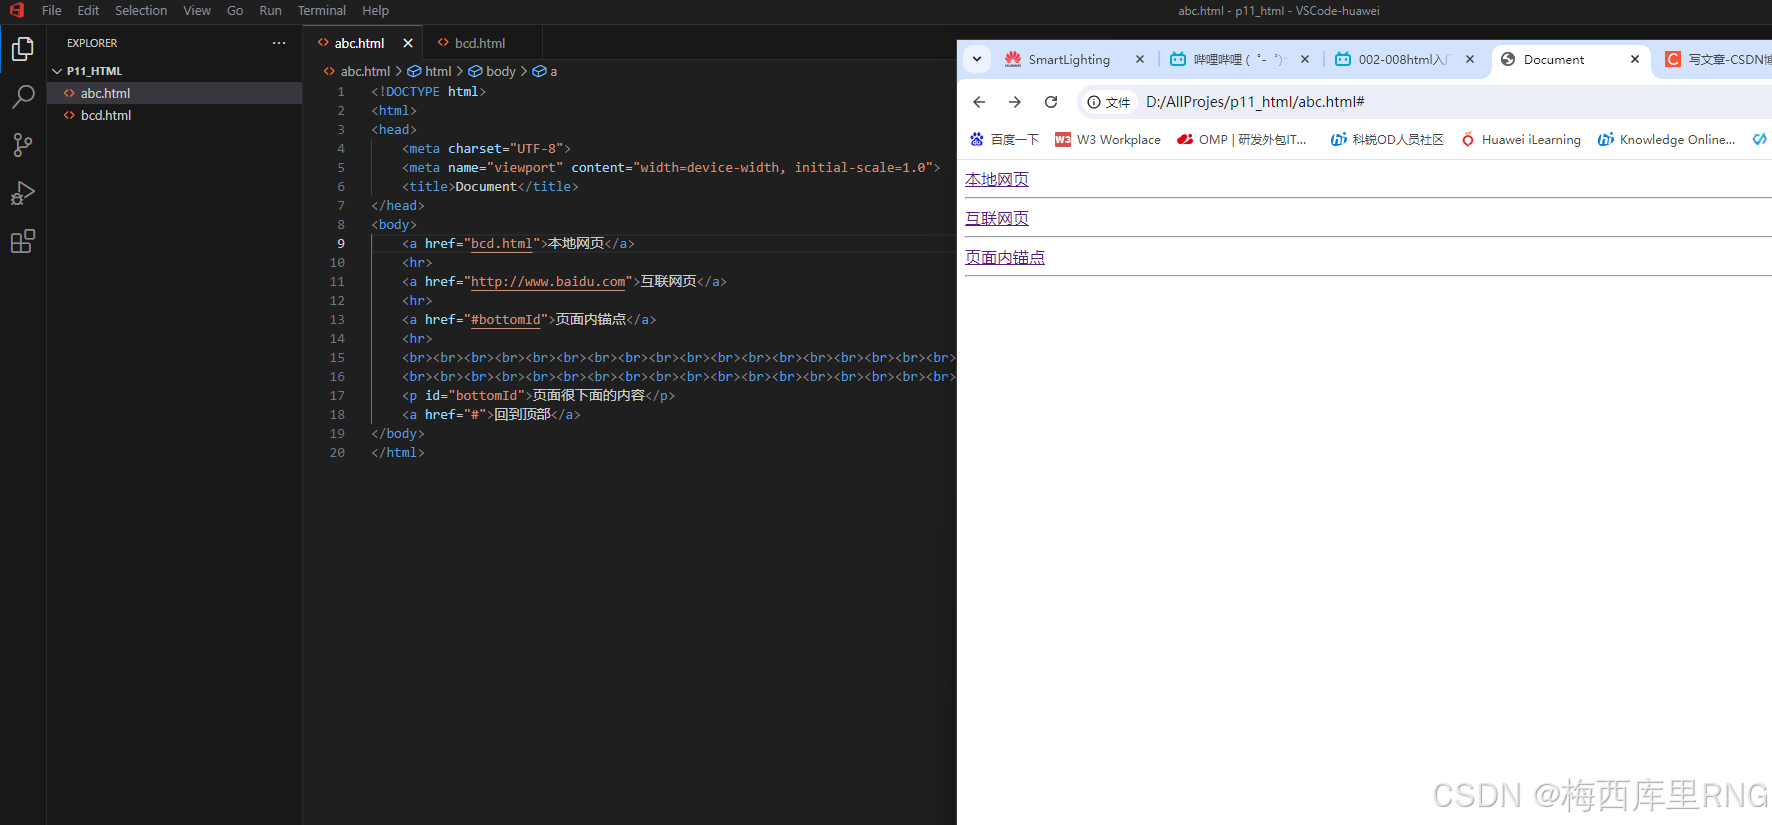Click VS Code app logo icon
This screenshot has height=825, width=1772.
(x=16, y=10)
